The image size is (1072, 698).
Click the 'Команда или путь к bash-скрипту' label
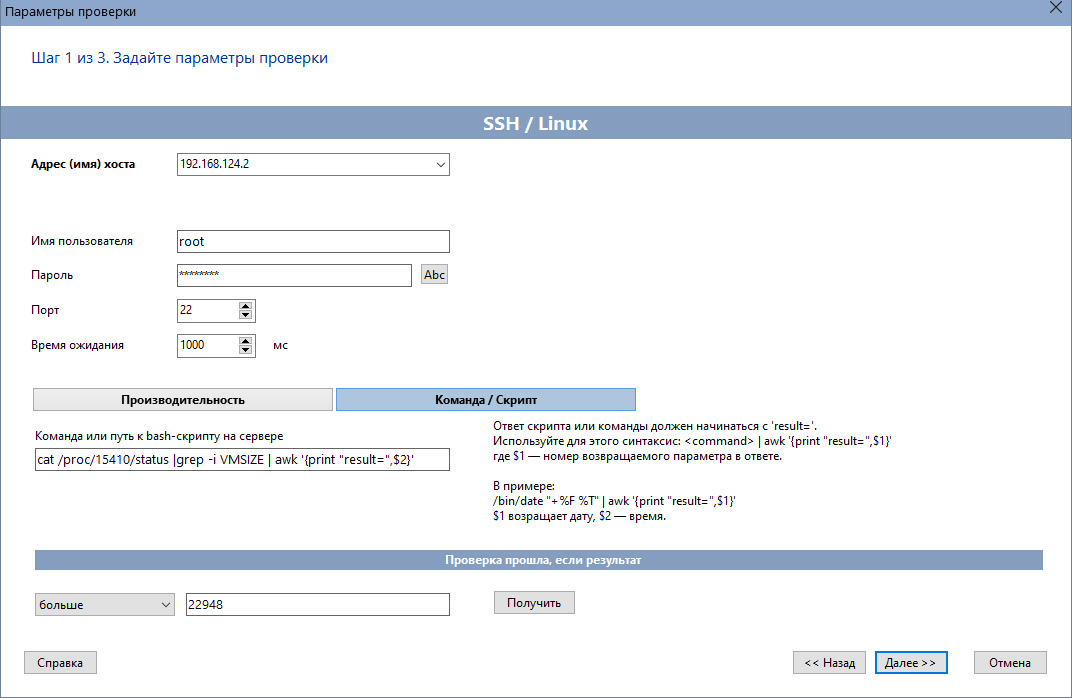[x=159, y=436]
